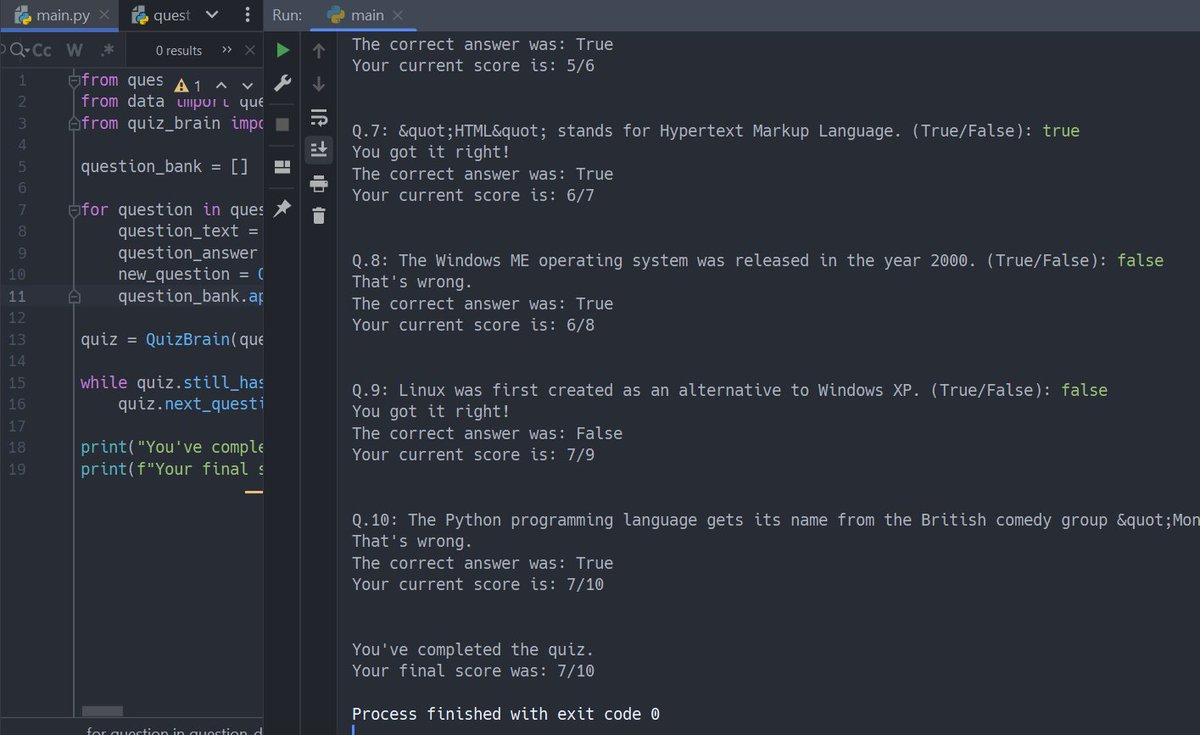
Task: Click 'while quiz.still_has' code line
Action: (x=171, y=383)
